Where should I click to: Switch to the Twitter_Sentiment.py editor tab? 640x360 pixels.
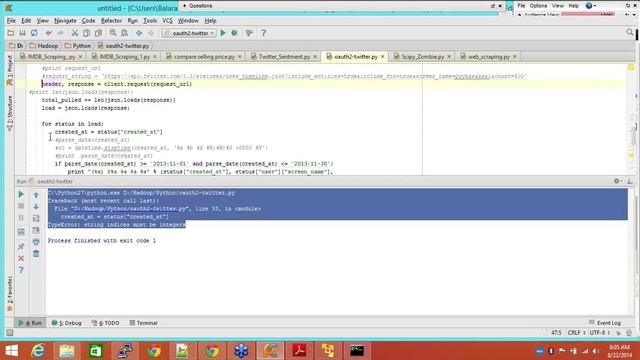click(x=284, y=57)
